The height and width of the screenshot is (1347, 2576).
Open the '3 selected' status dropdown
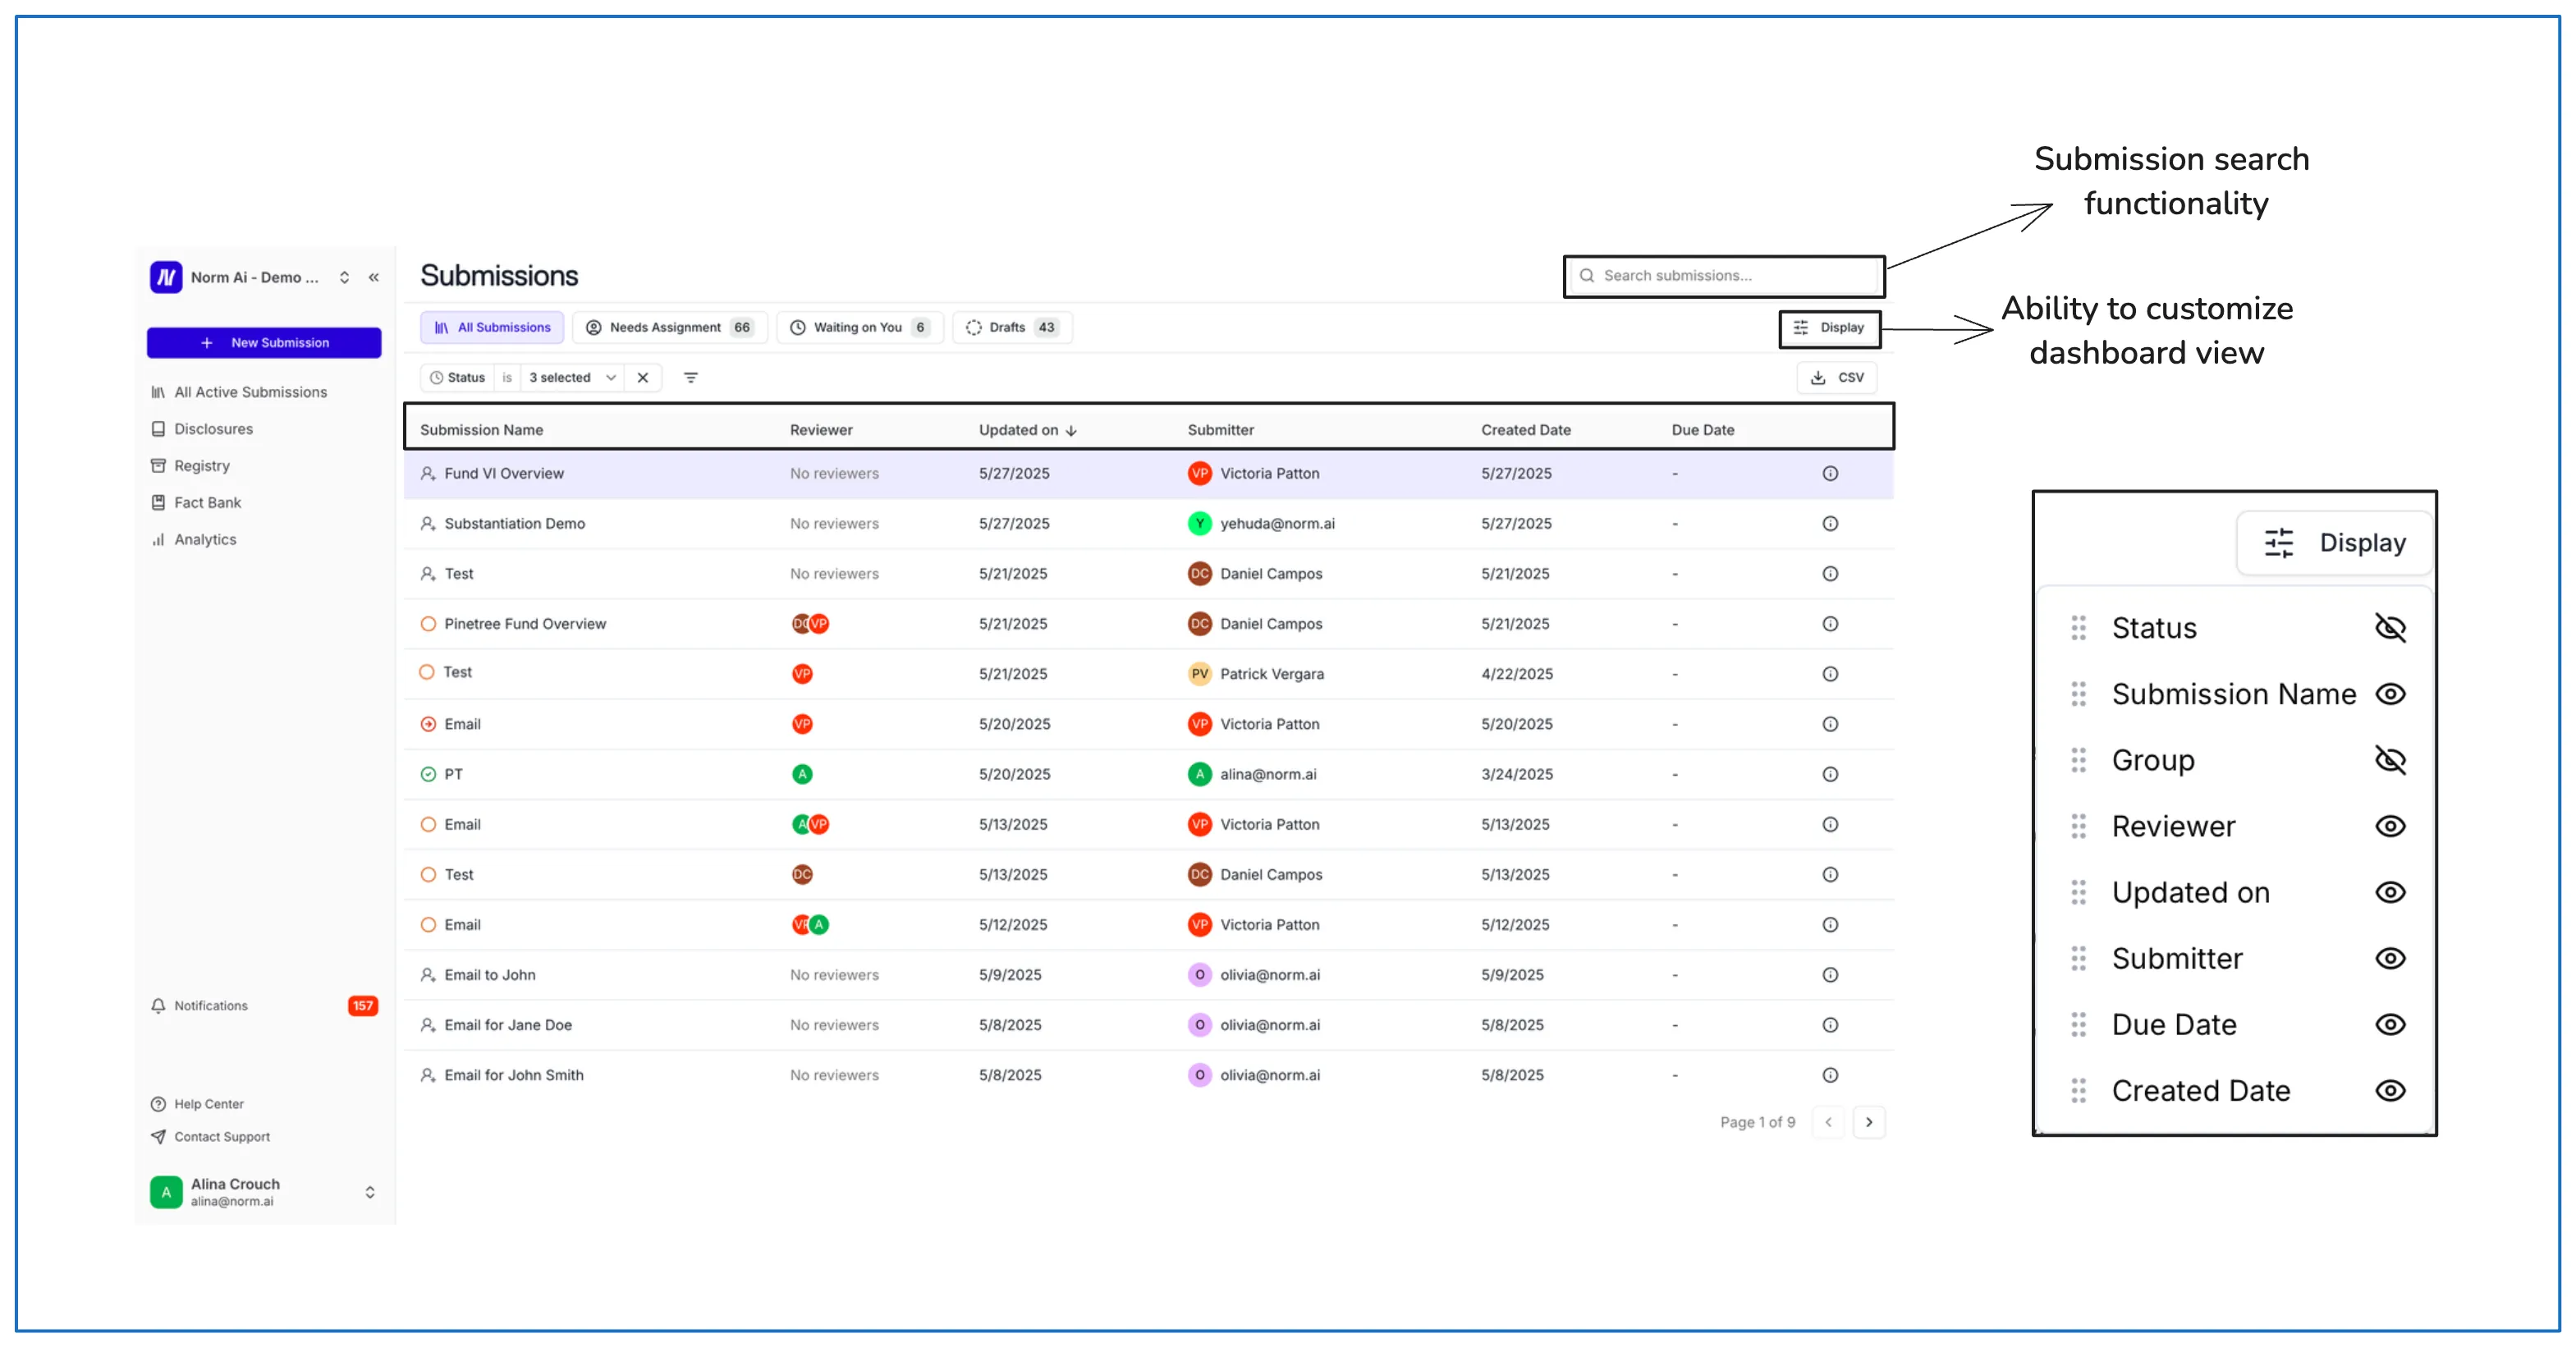pyautogui.click(x=572, y=378)
